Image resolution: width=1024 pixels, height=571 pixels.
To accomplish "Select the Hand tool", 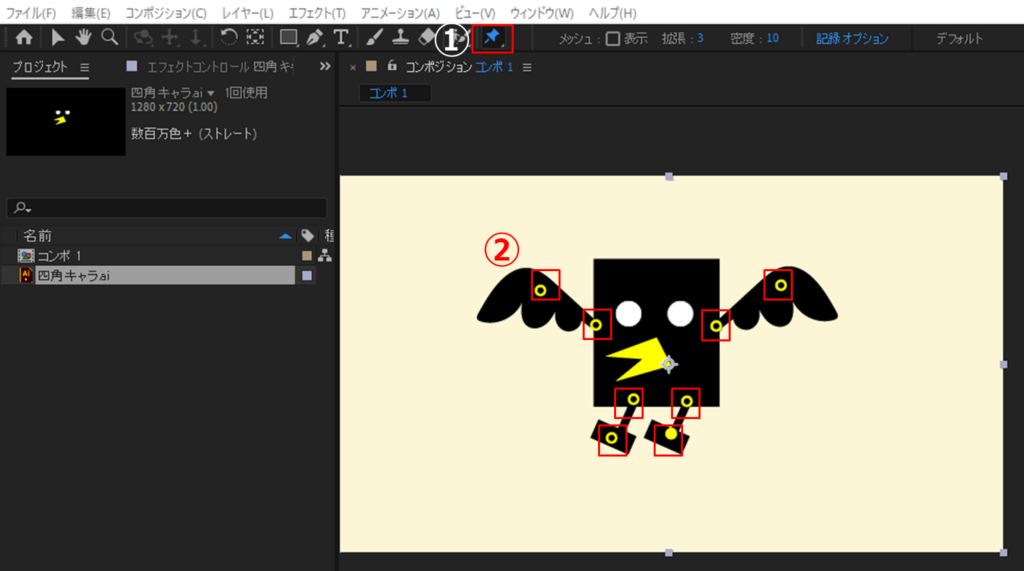I will coord(83,38).
